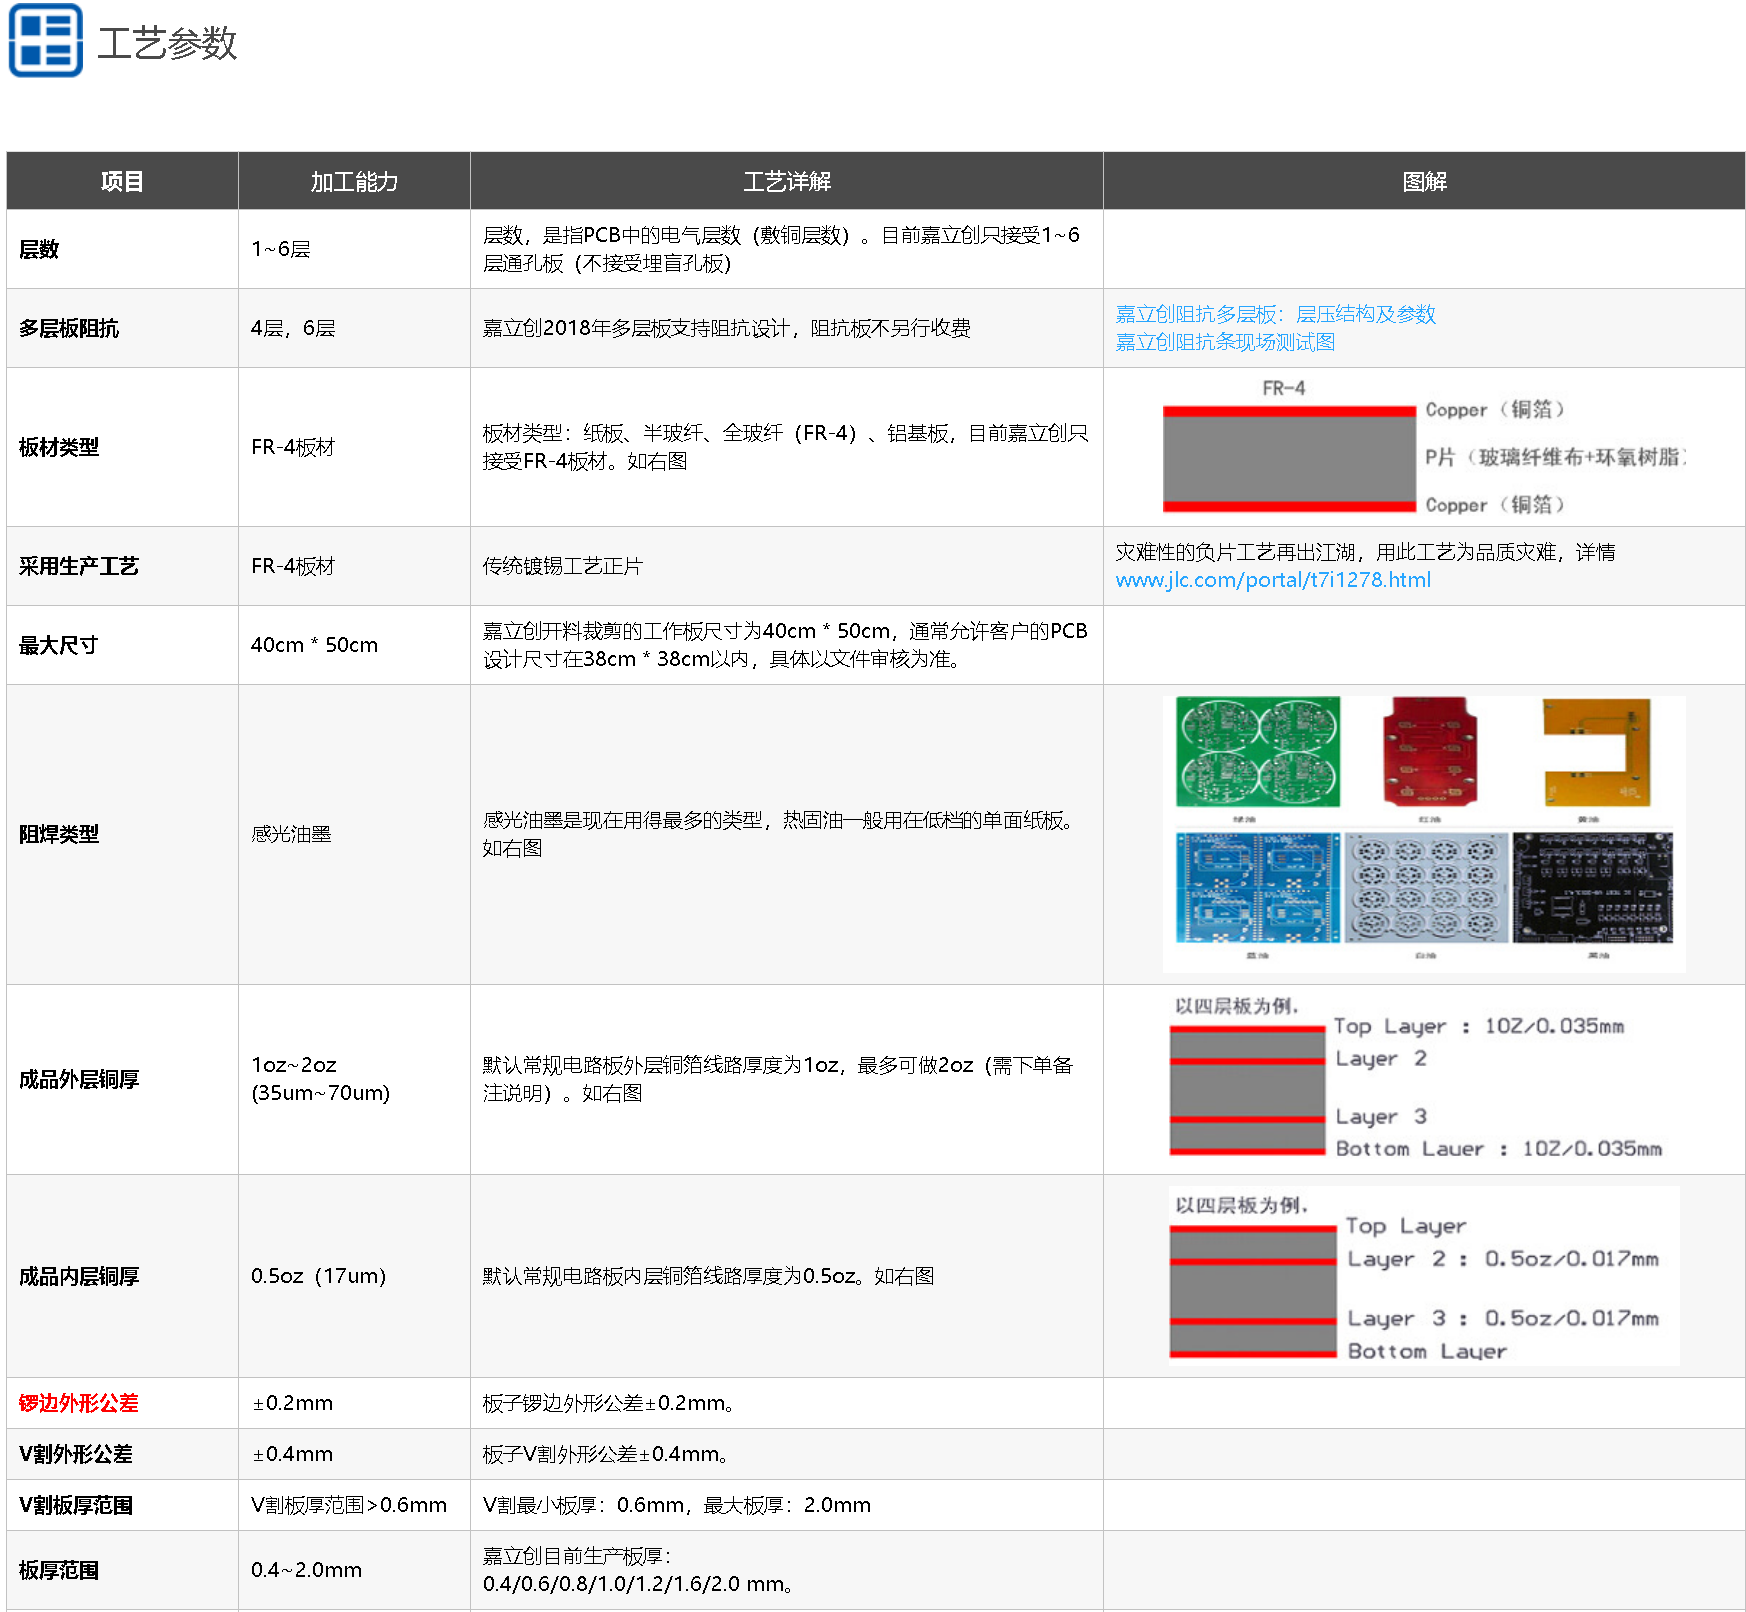Select the 阻焊类型 row label

pyautogui.click(x=59, y=834)
